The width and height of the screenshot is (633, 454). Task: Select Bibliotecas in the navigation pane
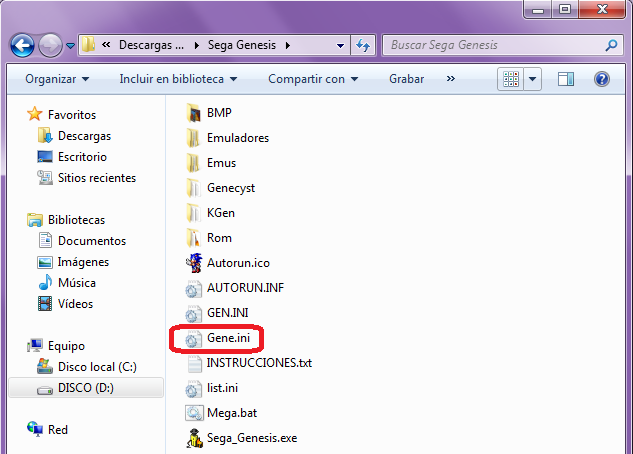click(76, 220)
